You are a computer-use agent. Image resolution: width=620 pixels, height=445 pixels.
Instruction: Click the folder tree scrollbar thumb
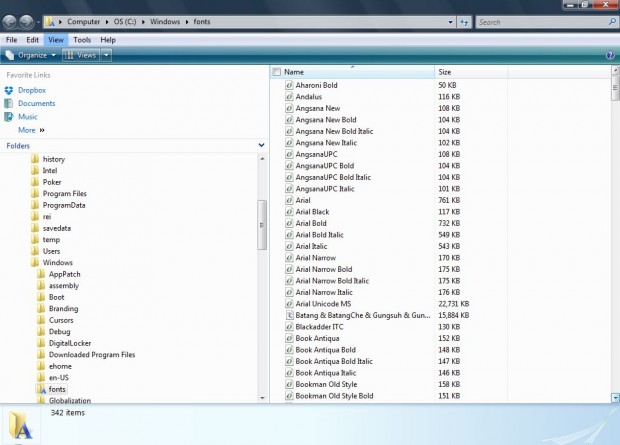click(x=262, y=225)
